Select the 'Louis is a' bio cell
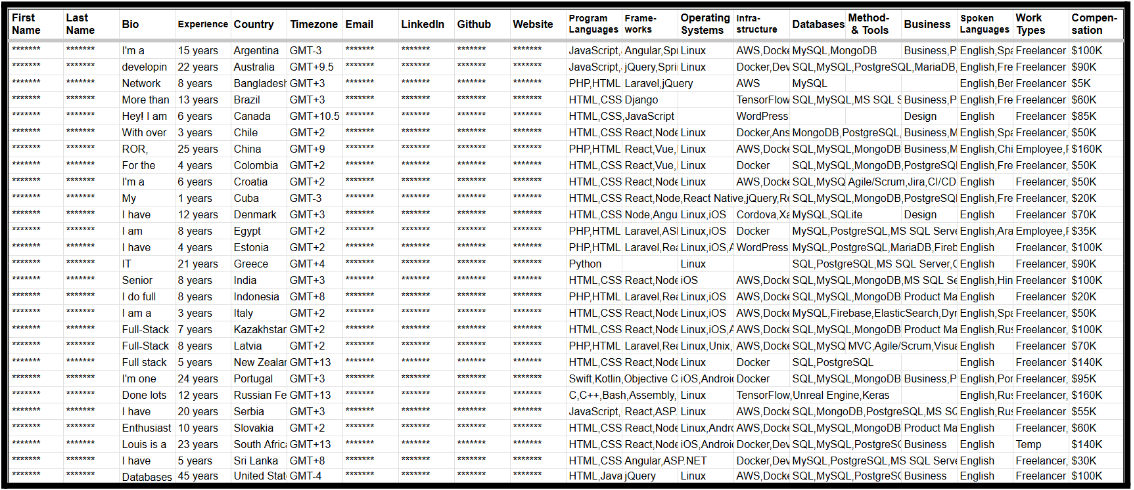The height and width of the screenshot is (490, 1134). click(x=145, y=444)
